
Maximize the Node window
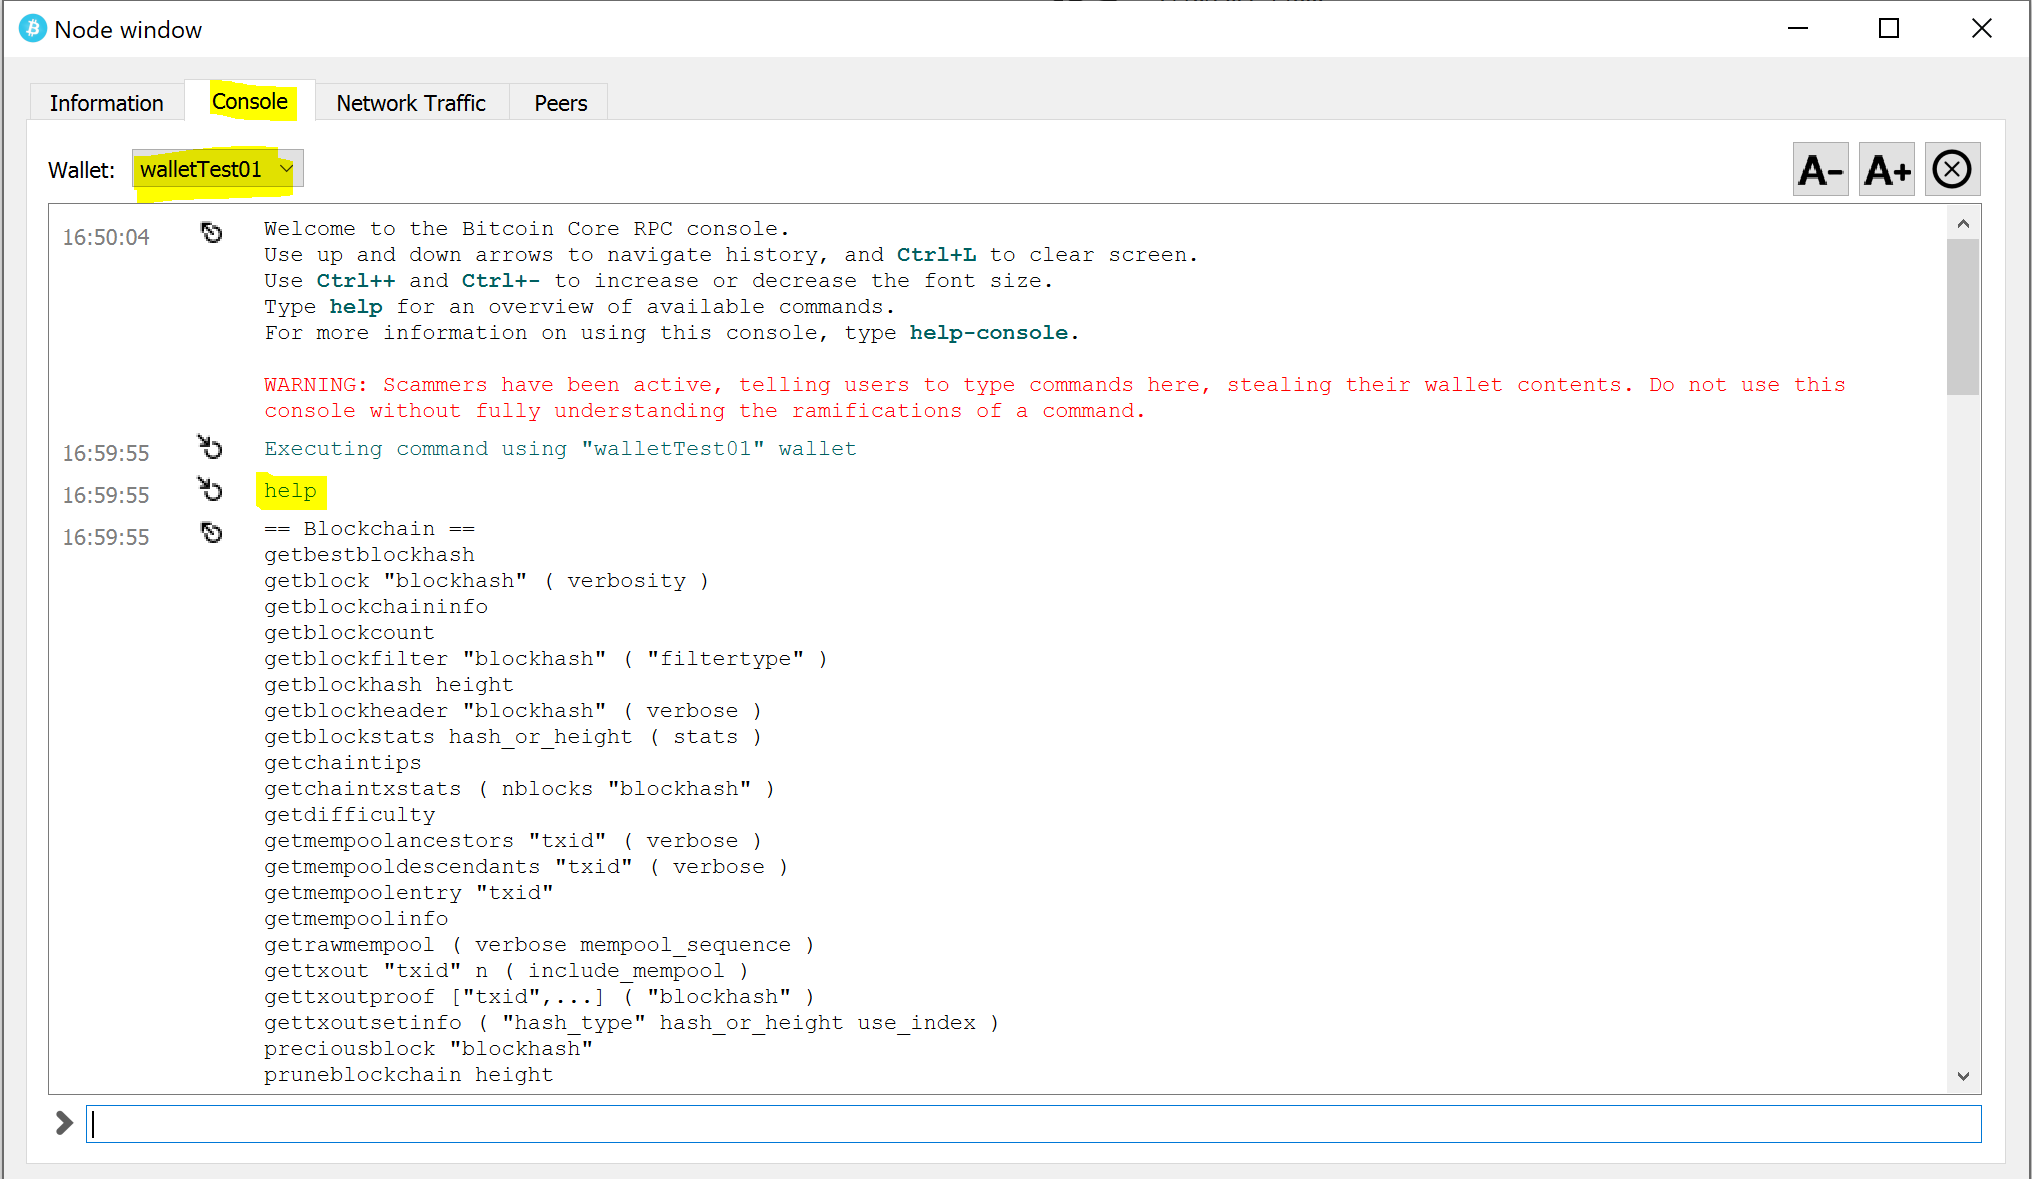(x=1889, y=29)
